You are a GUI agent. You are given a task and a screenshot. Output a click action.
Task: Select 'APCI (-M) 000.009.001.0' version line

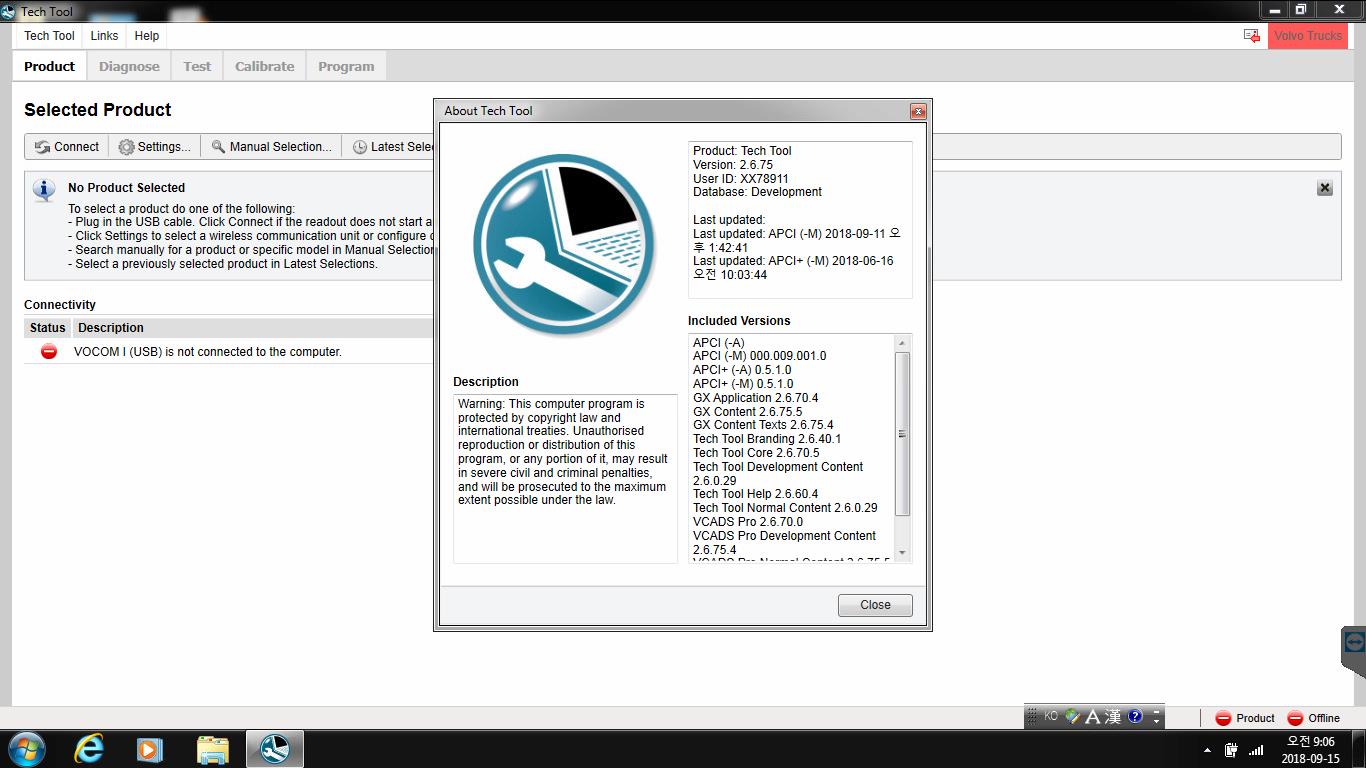coord(760,356)
